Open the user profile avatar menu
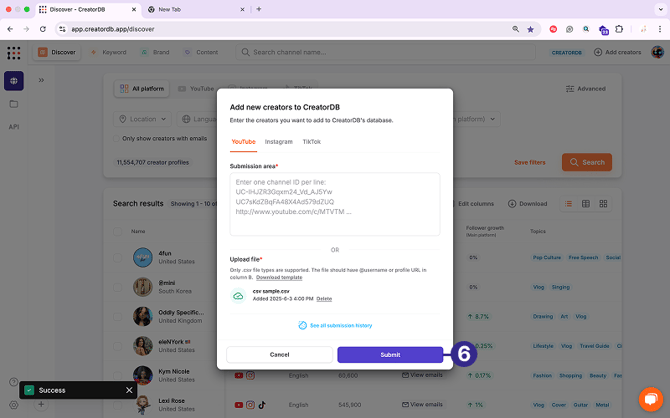This screenshot has height=418, width=670. pyautogui.click(x=658, y=52)
